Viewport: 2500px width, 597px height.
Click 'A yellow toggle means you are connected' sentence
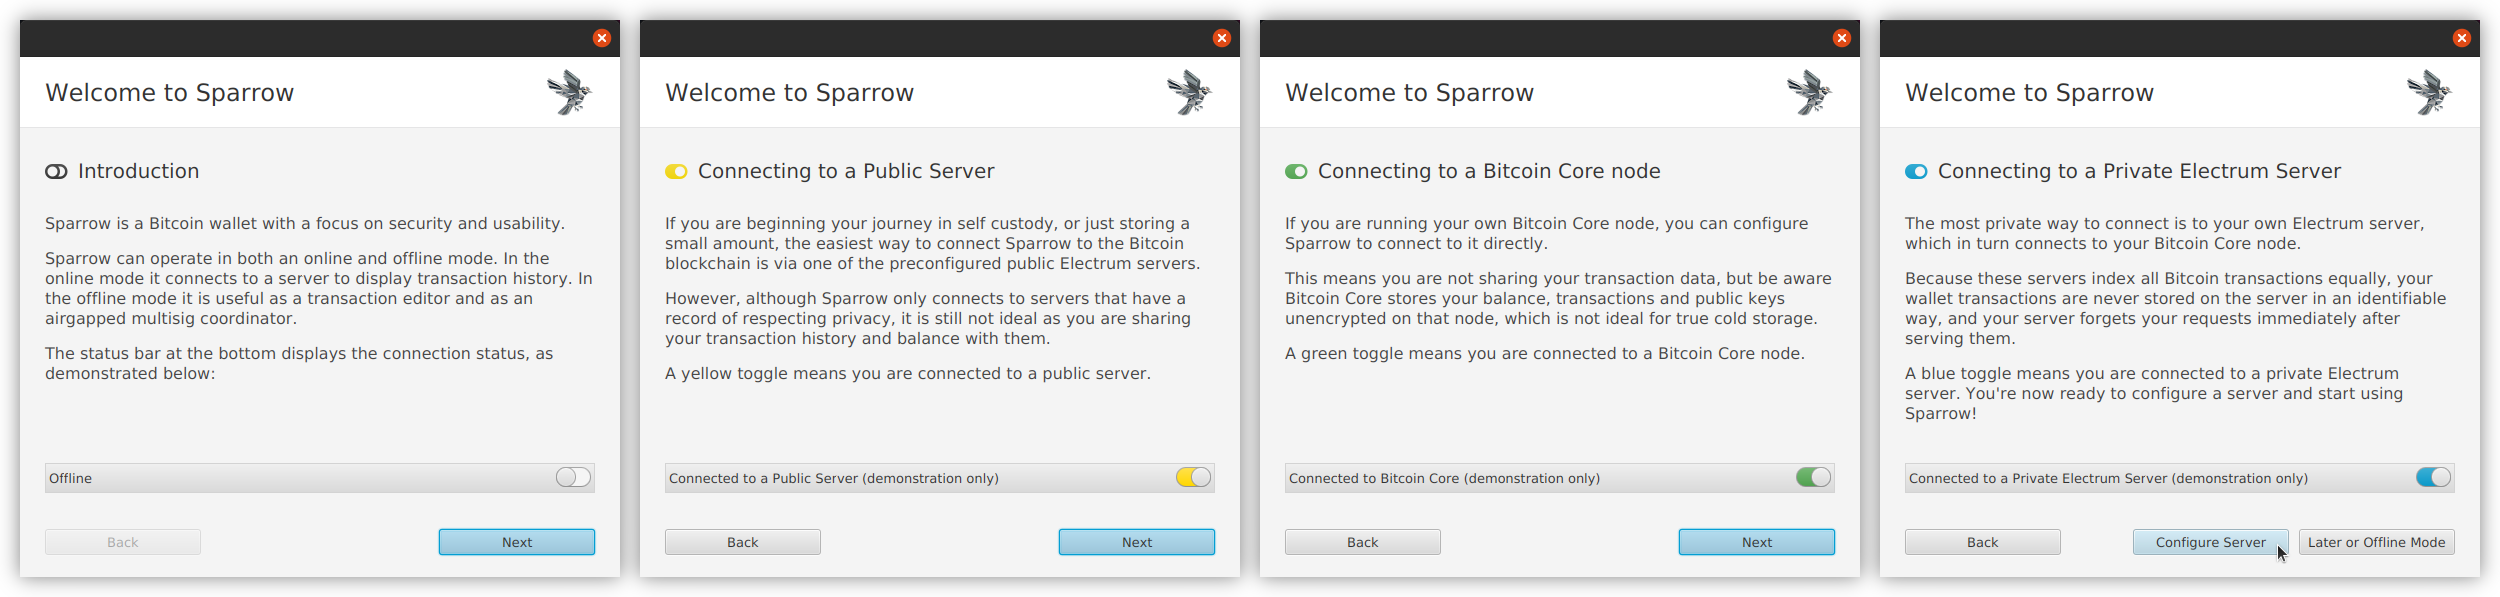[x=908, y=374]
